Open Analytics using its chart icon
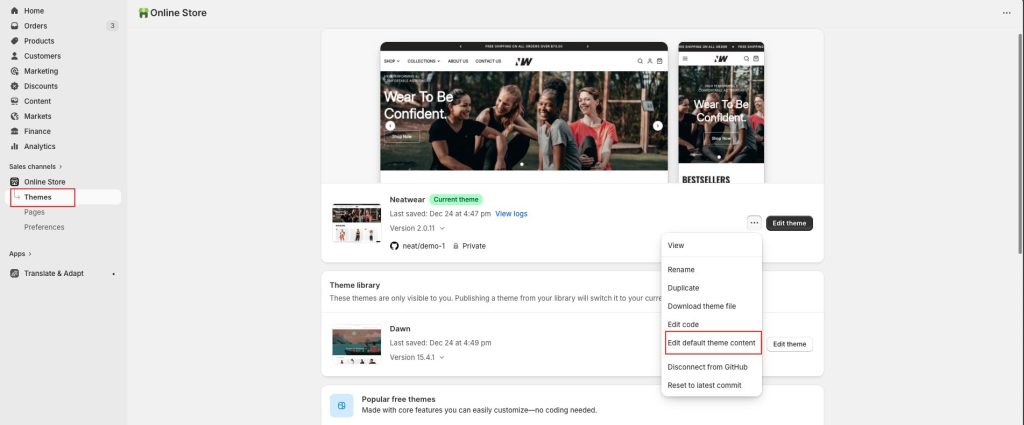This screenshot has width=1024, height=425. pos(14,146)
